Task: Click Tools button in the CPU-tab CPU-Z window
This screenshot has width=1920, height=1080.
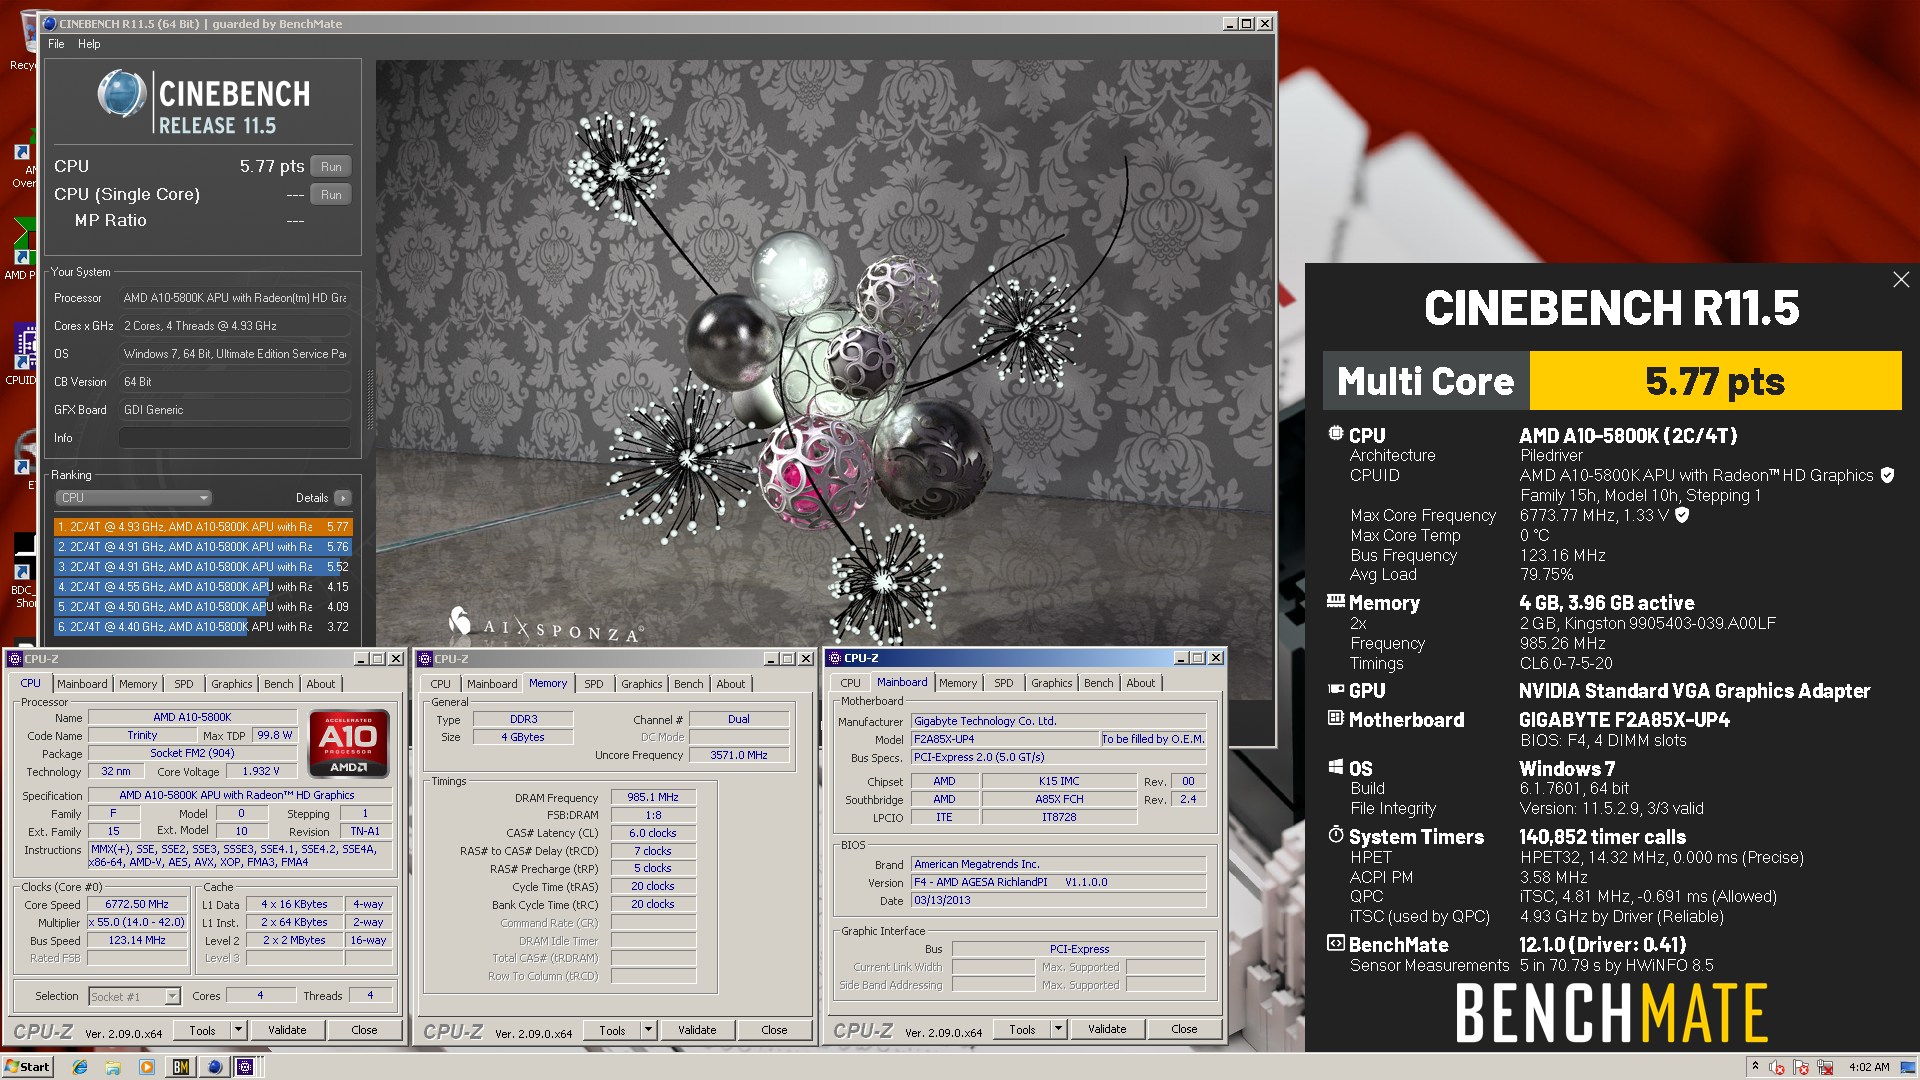Action: click(202, 1030)
